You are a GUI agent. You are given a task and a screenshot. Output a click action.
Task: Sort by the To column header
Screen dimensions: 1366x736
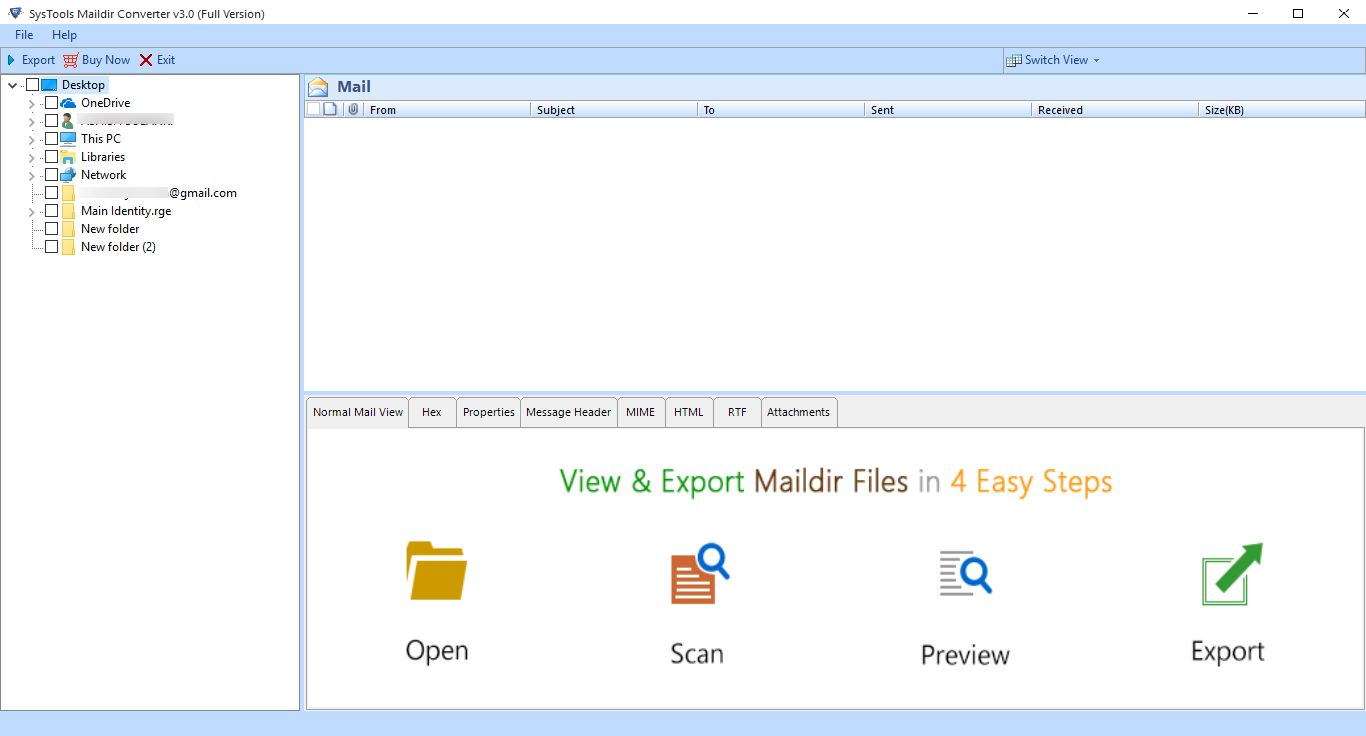(x=781, y=110)
